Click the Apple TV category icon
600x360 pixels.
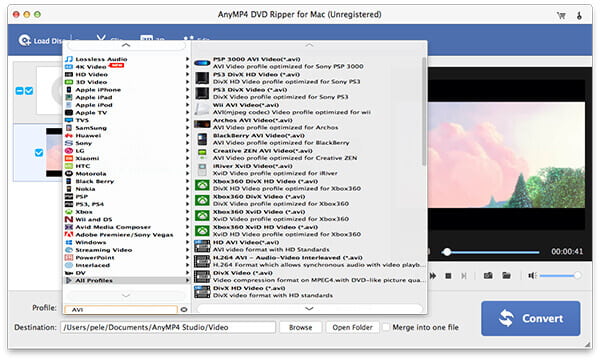[69, 112]
